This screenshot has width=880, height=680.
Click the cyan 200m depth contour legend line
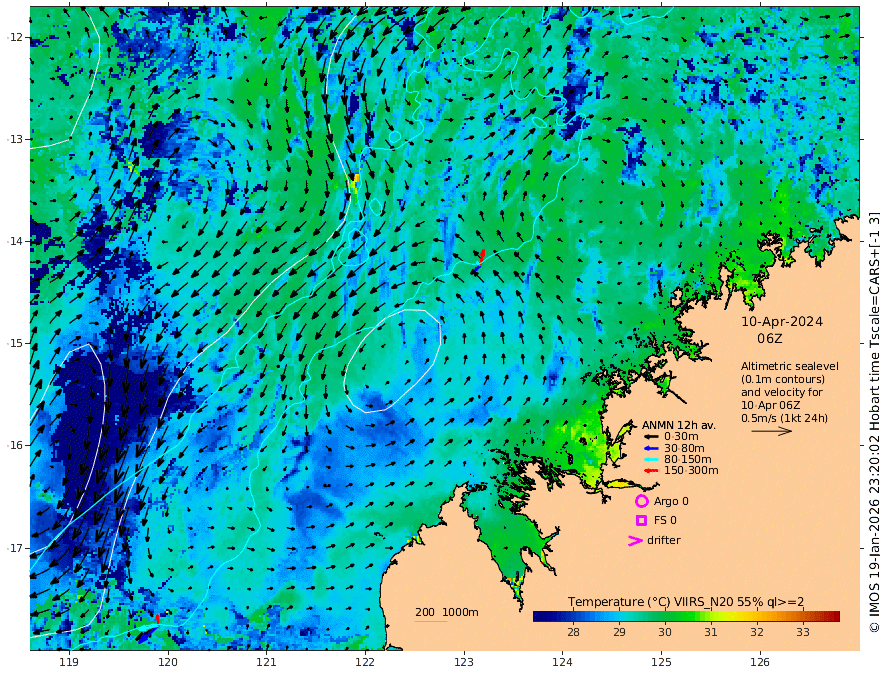point(431,621)
